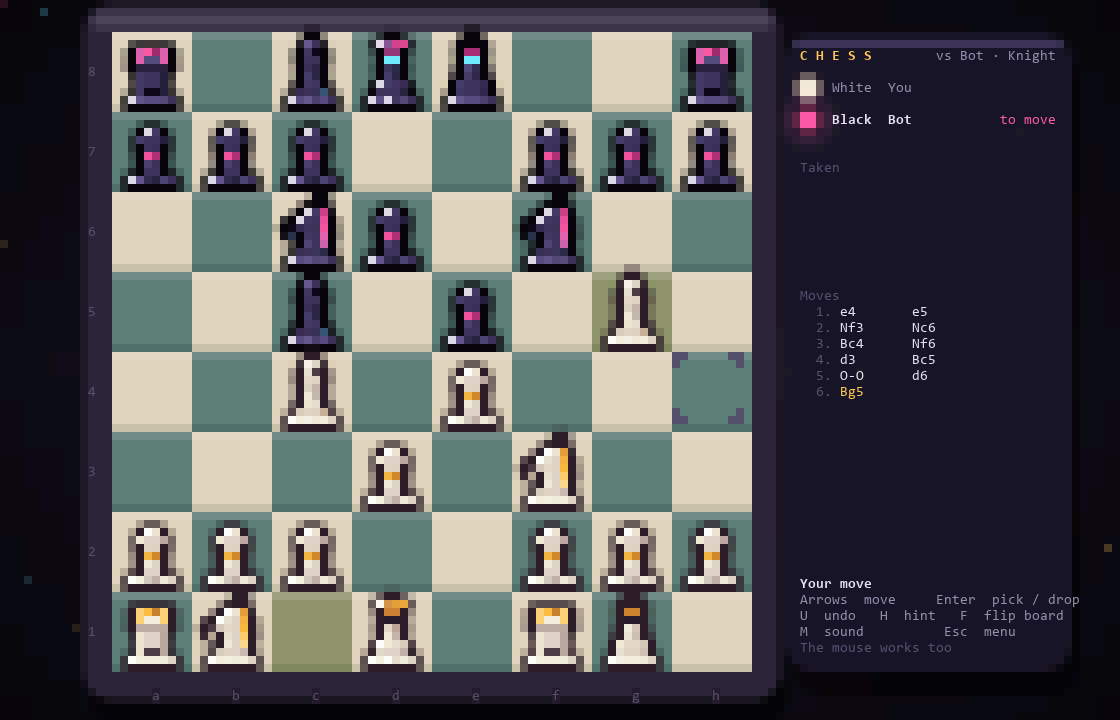The width and height of the screenshot is (1120, 720).
Task: Select the black knight on c6
Action: coord(311,231)
